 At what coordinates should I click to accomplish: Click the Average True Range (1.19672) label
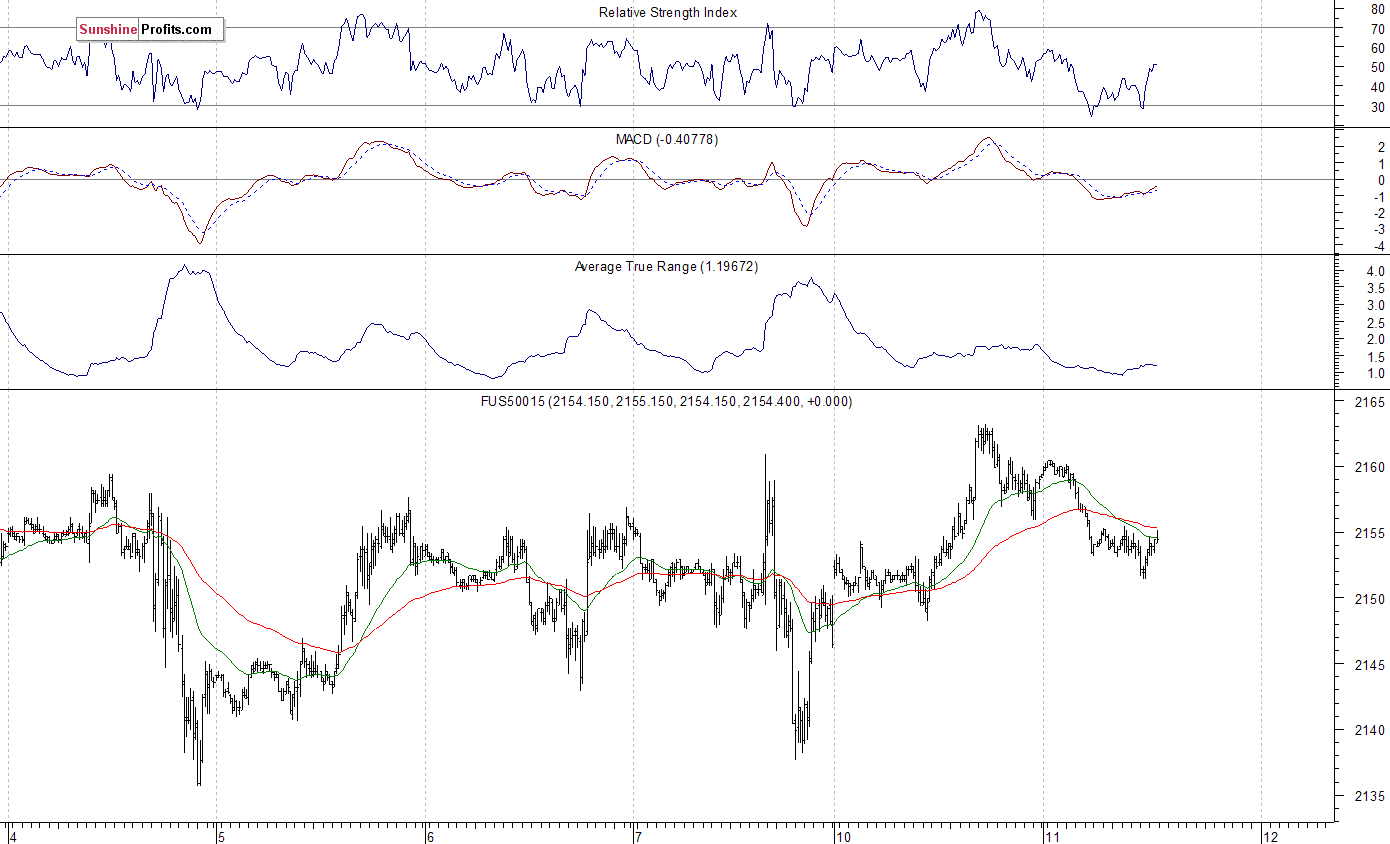click(667, 266)
